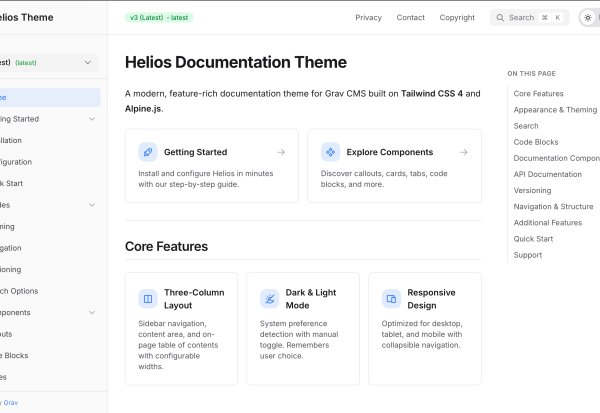
Task: Expand the Getting Started sidebar section chevron
Action: 92,119
